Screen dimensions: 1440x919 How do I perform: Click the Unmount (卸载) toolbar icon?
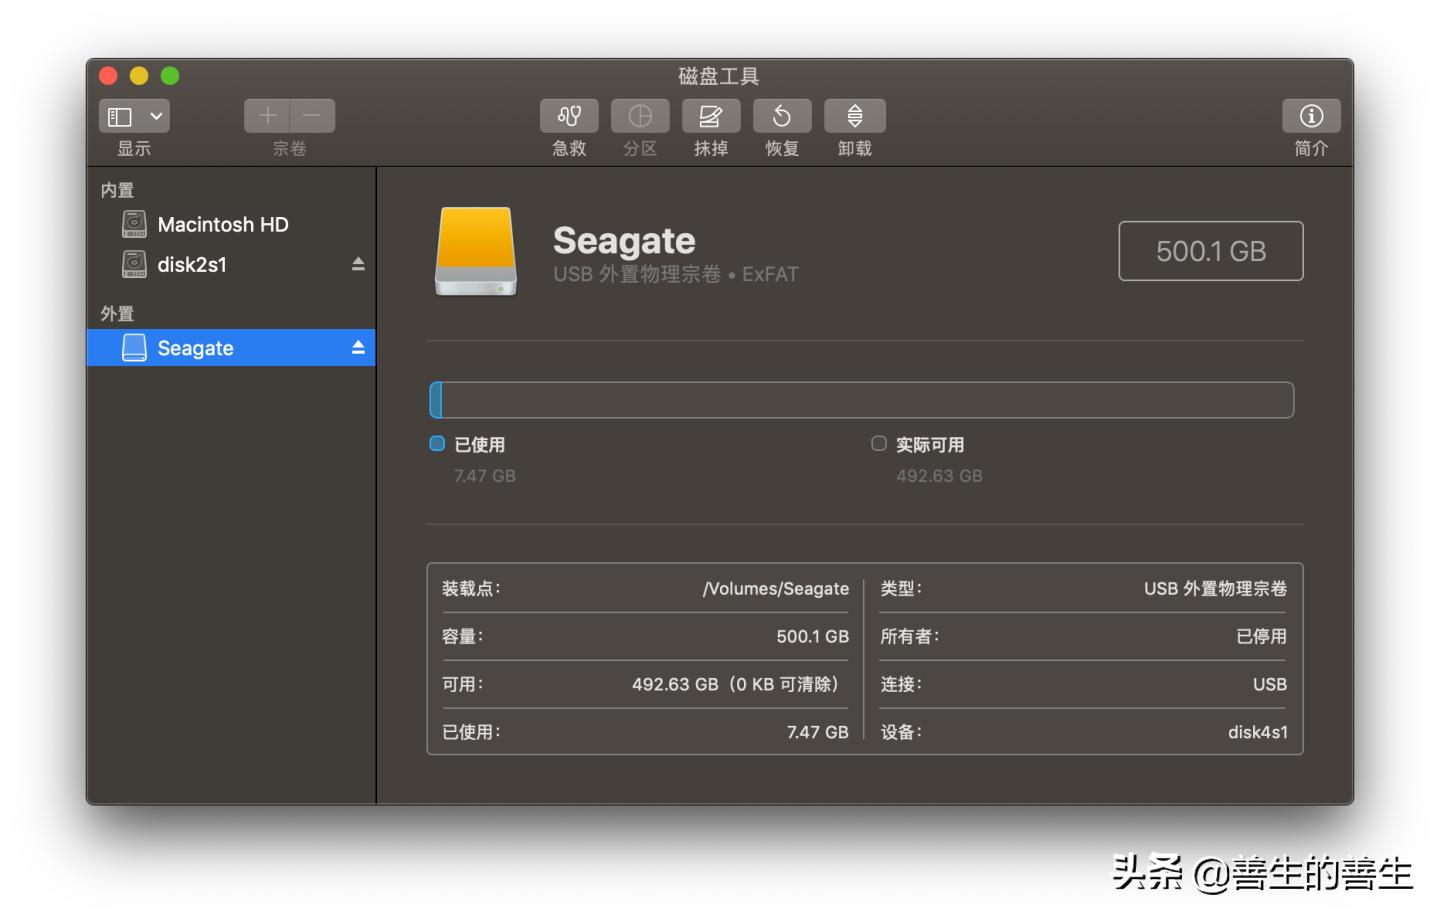pos(855,116)
